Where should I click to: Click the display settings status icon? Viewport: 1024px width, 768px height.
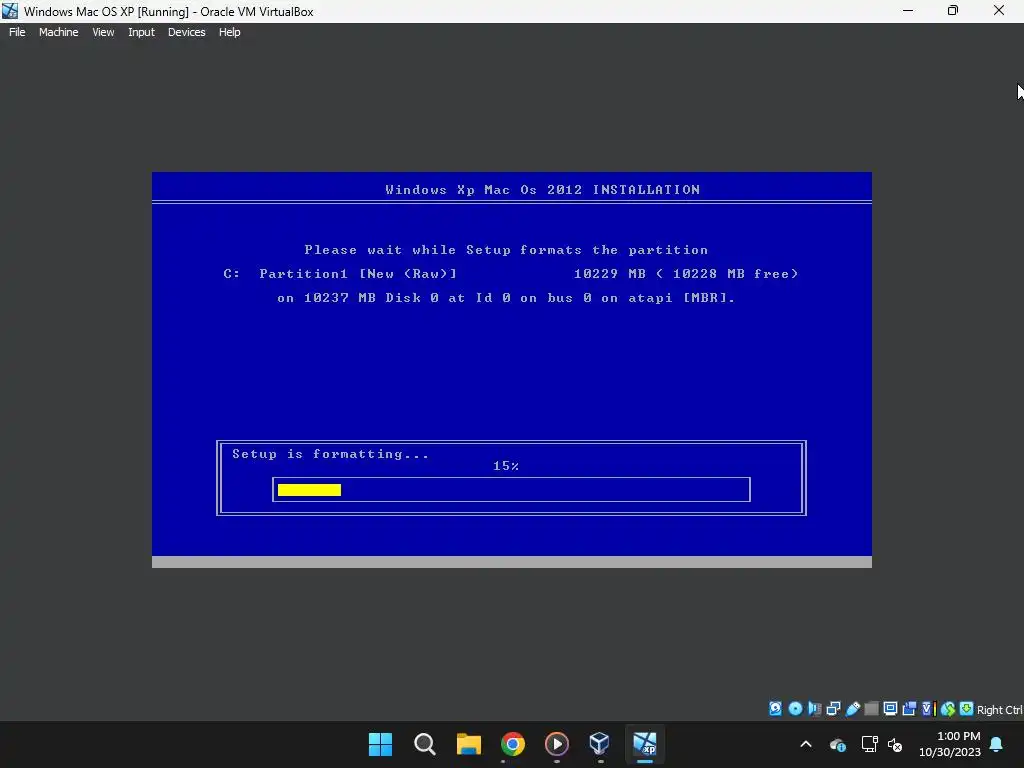click(x=890, y=708)
